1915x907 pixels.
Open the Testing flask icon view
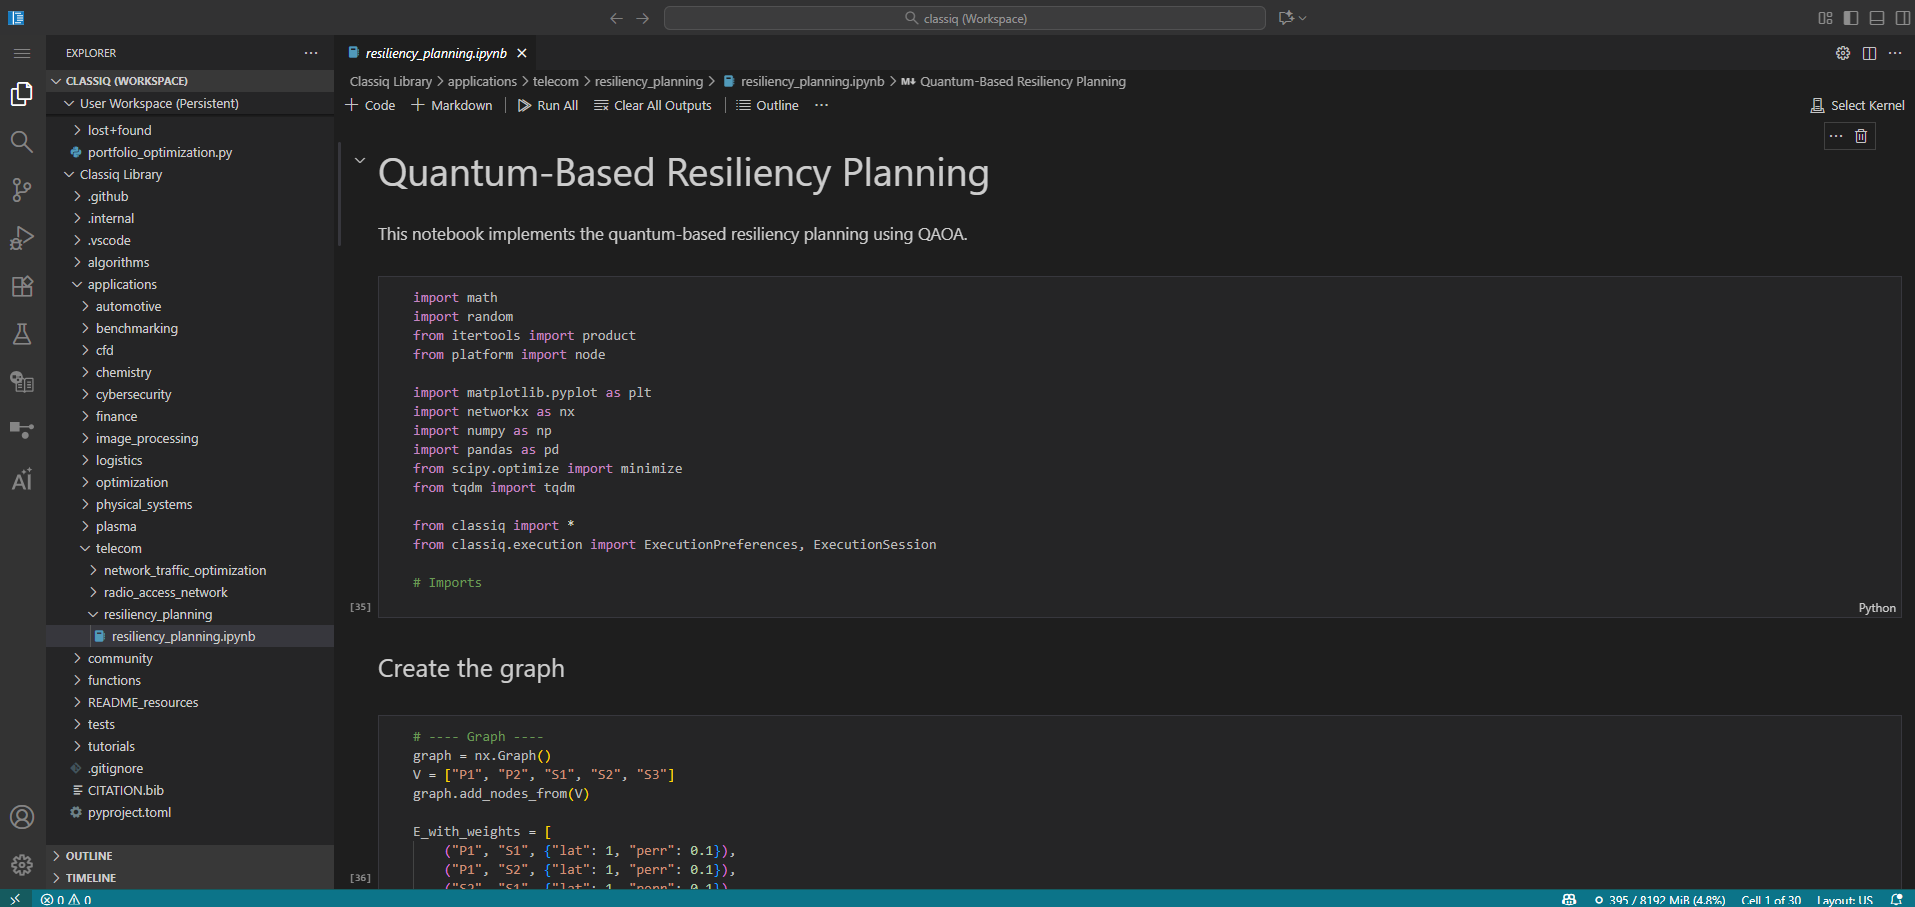tap(22, 334)
